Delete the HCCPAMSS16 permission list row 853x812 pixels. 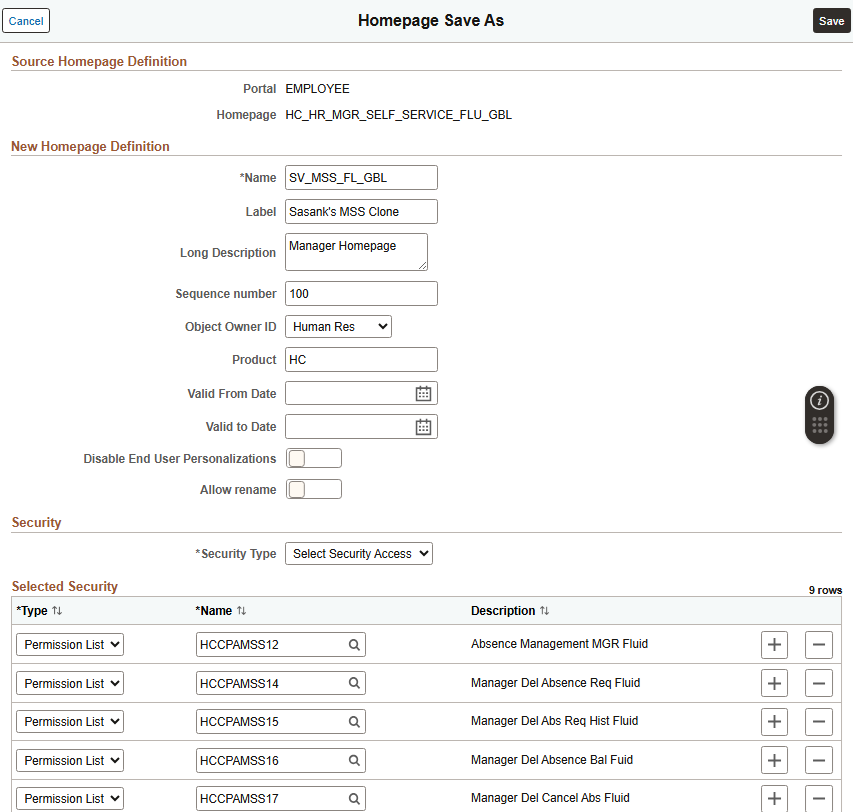tap(818, 760)
